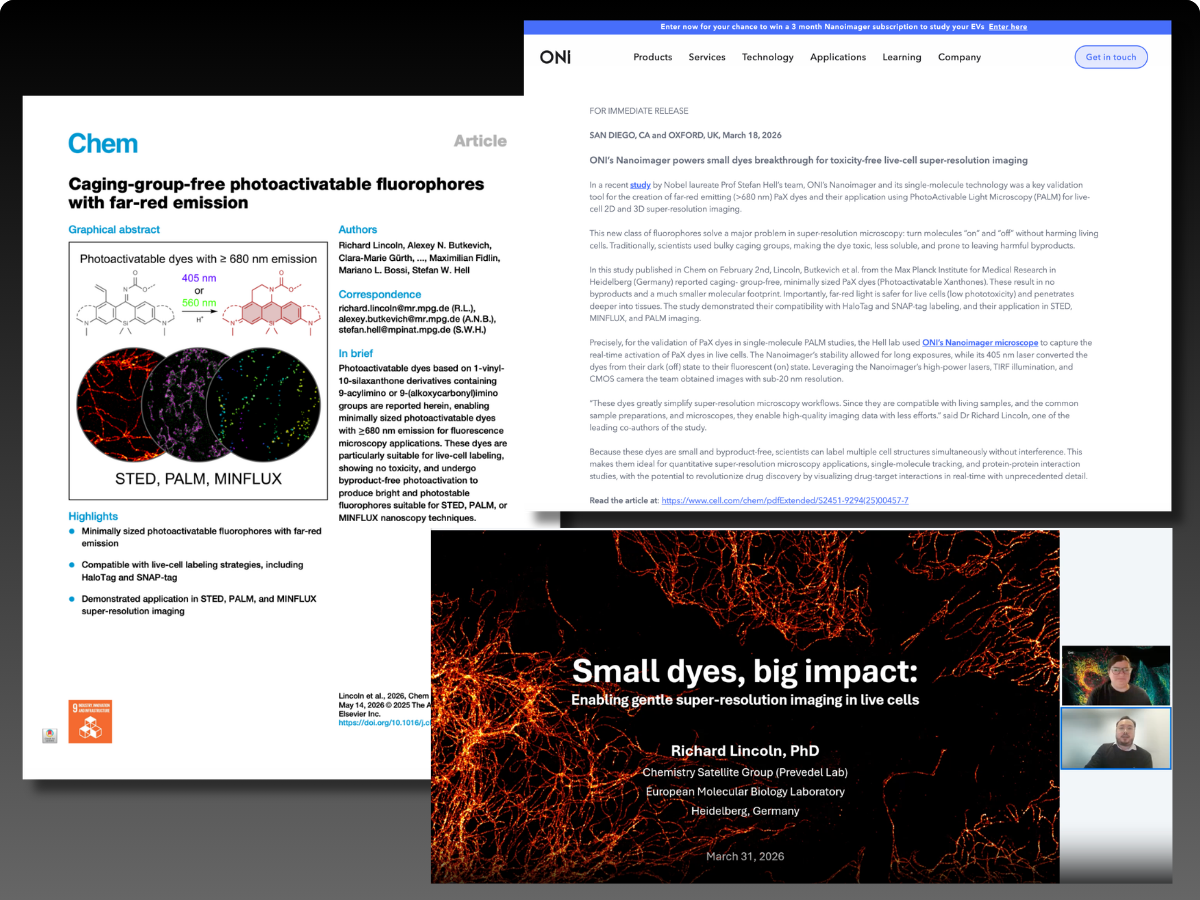Image resolution: width=1200 pixels, height=900 pixels.
Task: Open the cell.com article URL link
Action: coord(785,500)
